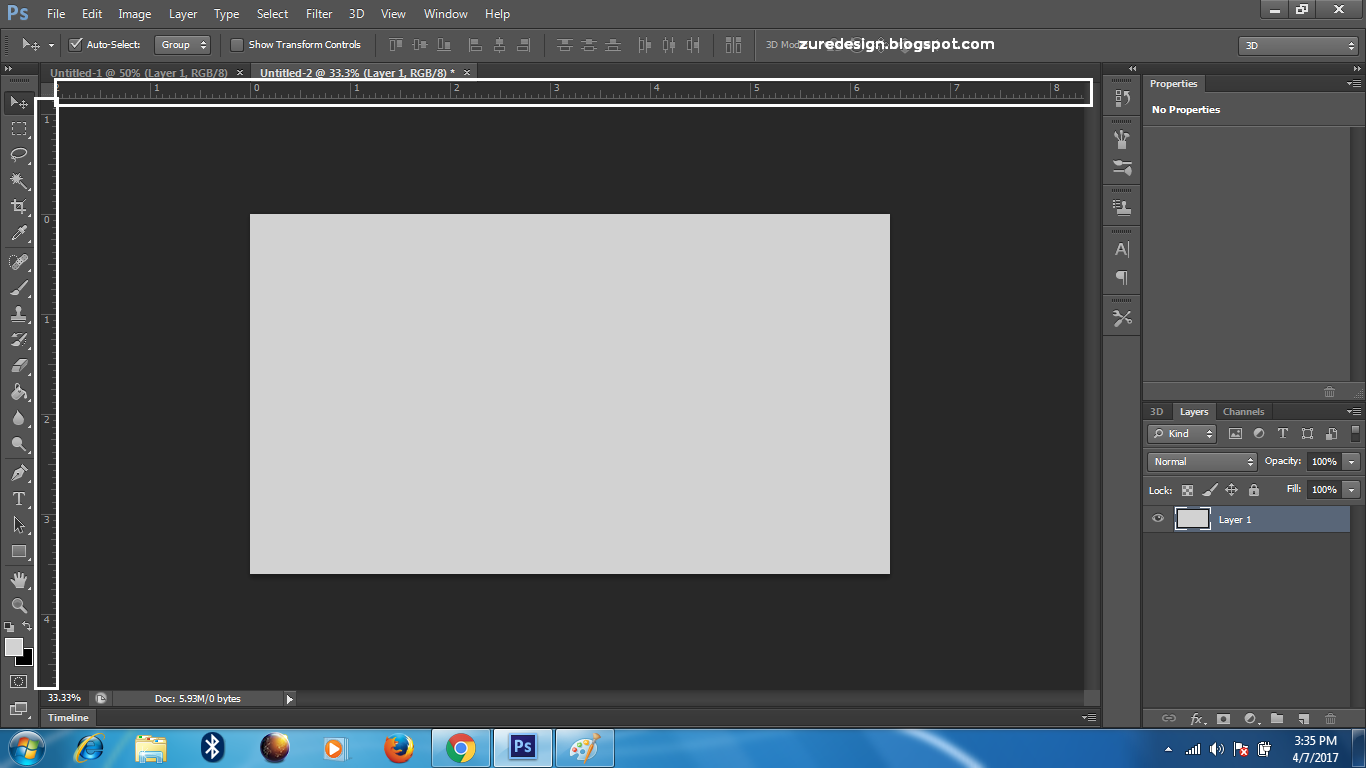Open the Properties panel menu
This screenshot has width=1366, height=768.
pos(1354,84)
